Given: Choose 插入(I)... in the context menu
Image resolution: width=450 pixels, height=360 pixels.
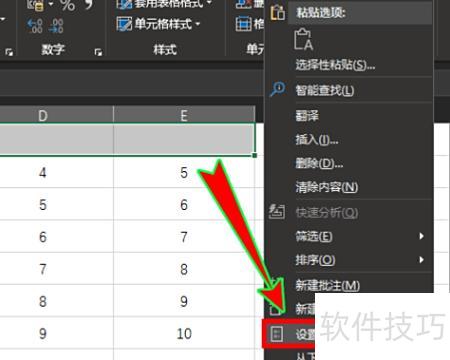Looking at the screenshot, I should coord(317,140).
